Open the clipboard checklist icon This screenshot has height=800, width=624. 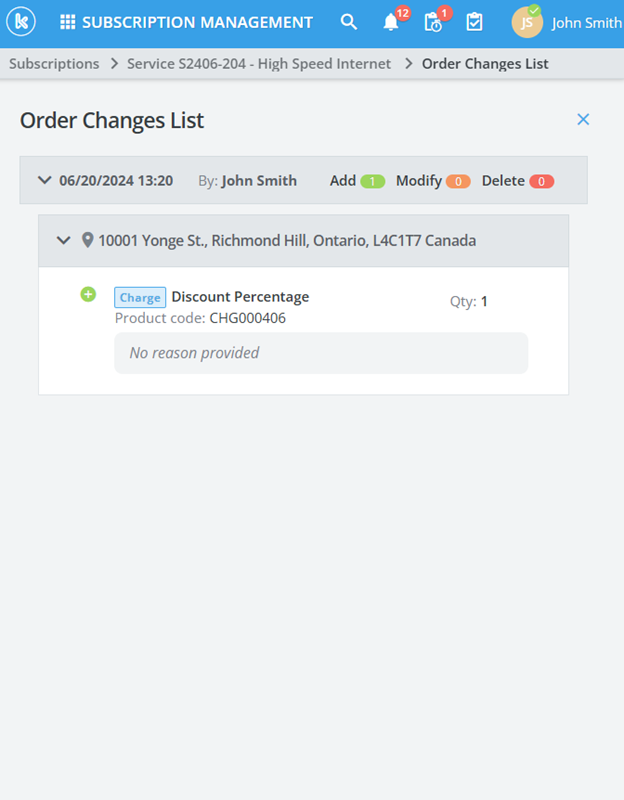pos(475,22)
